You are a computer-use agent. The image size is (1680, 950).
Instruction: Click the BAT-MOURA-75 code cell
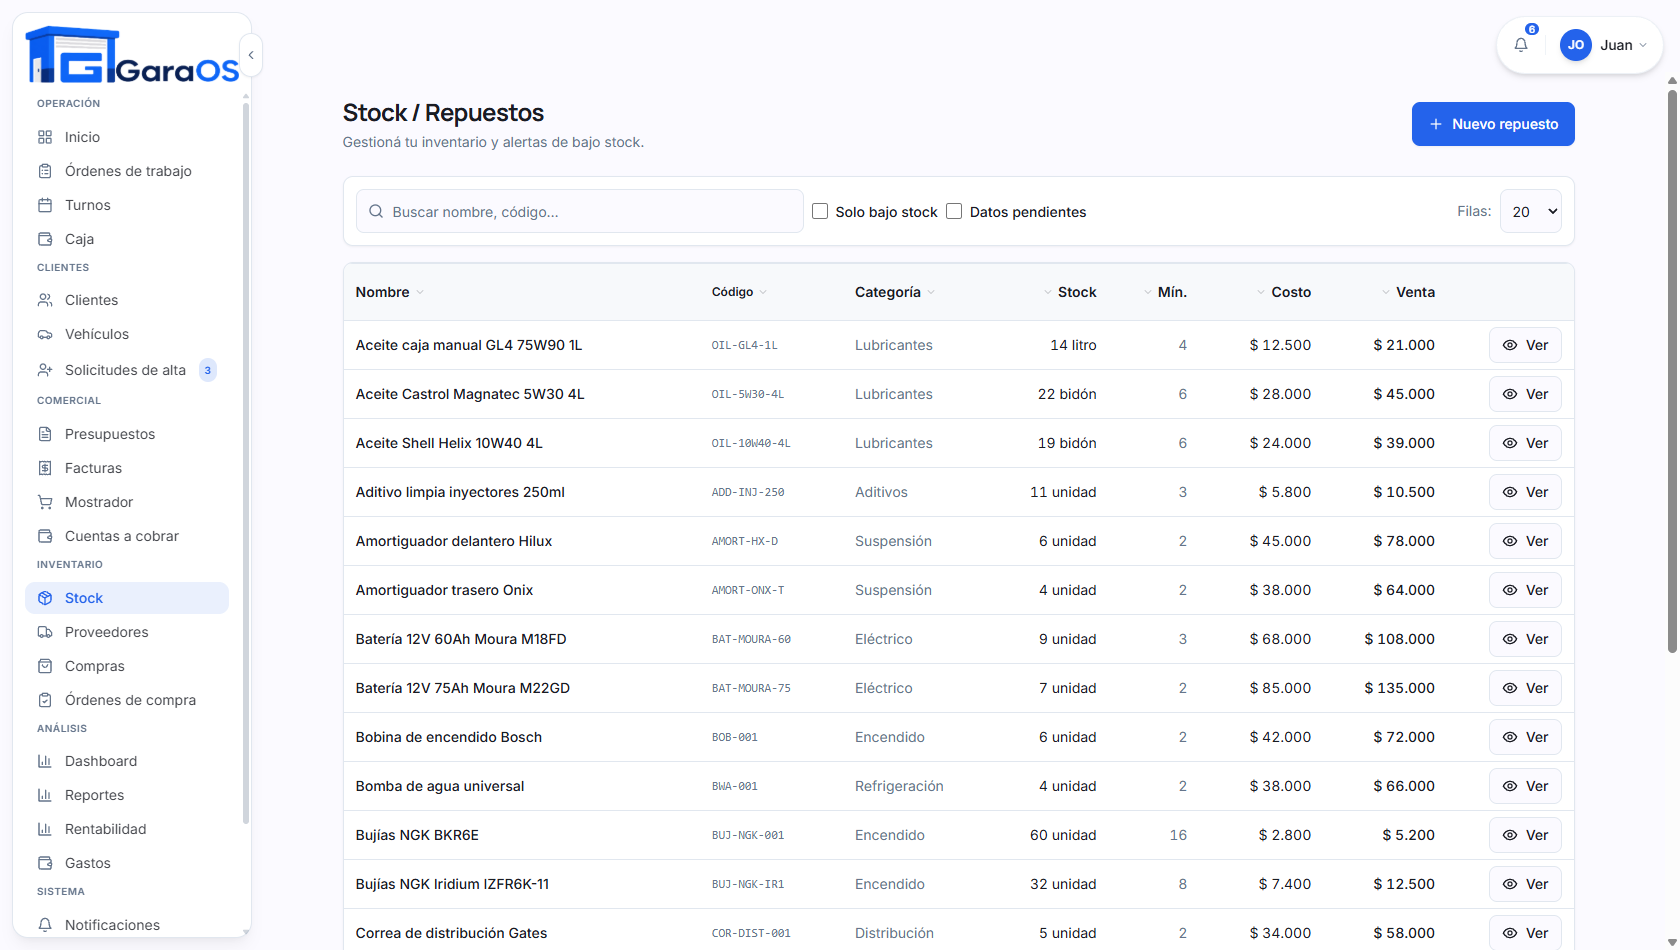751,688
